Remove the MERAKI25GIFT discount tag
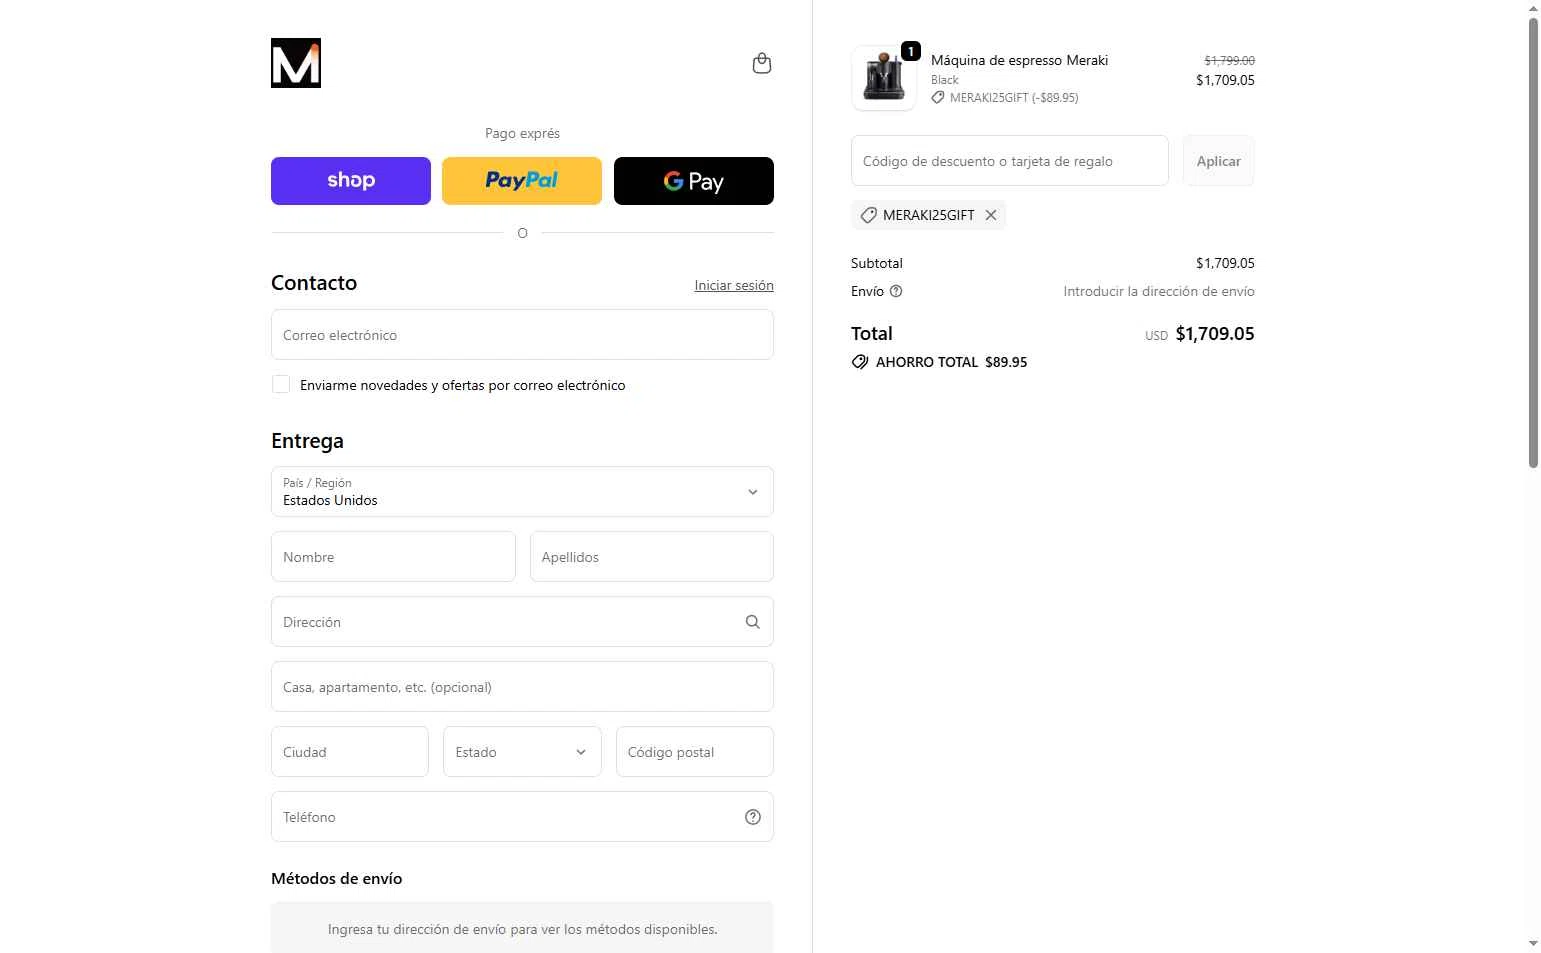The image size is (1541, 953). (991, 215)
